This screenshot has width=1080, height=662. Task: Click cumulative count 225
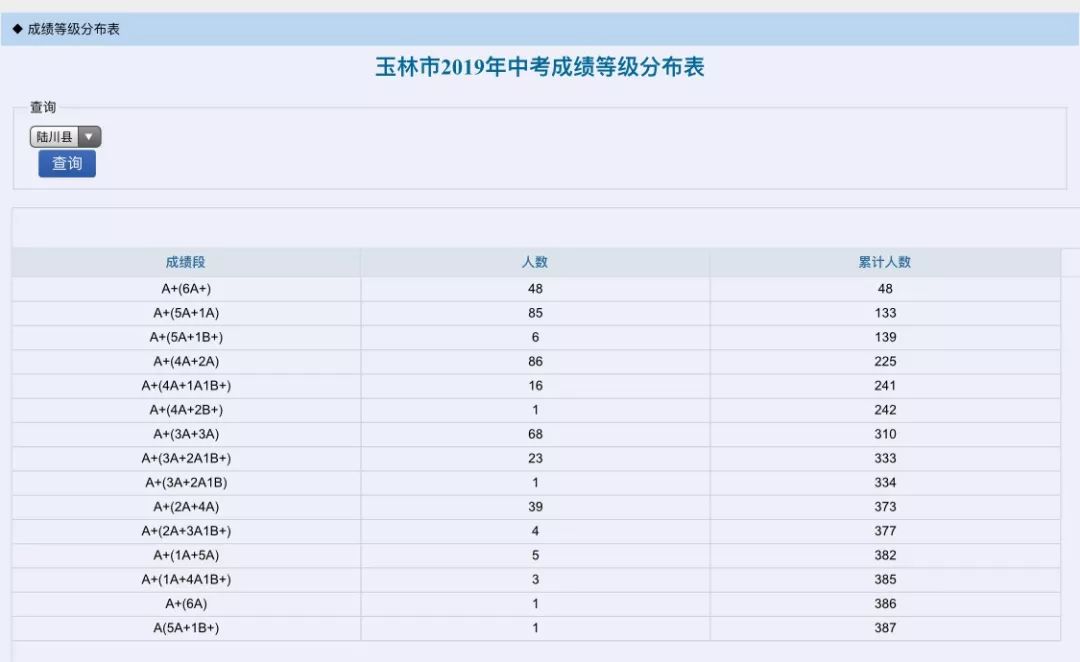[885, 361]
